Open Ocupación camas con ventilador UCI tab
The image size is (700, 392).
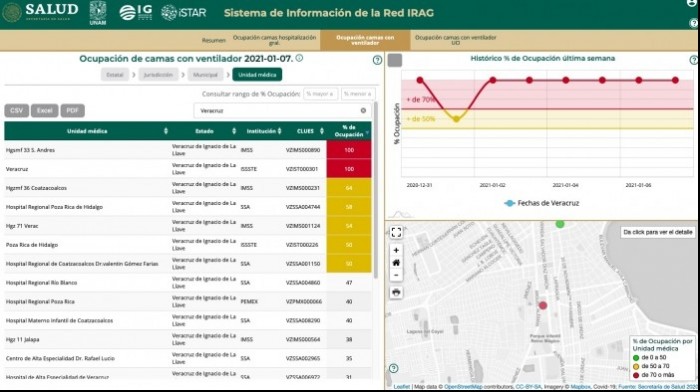pos(455,40)
